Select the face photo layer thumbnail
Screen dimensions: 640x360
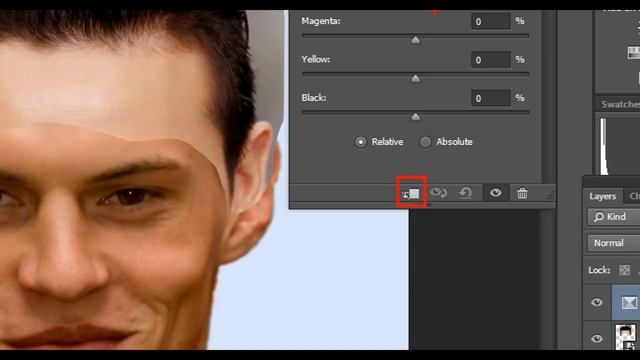pyautogui.click(x=626, y=337)
